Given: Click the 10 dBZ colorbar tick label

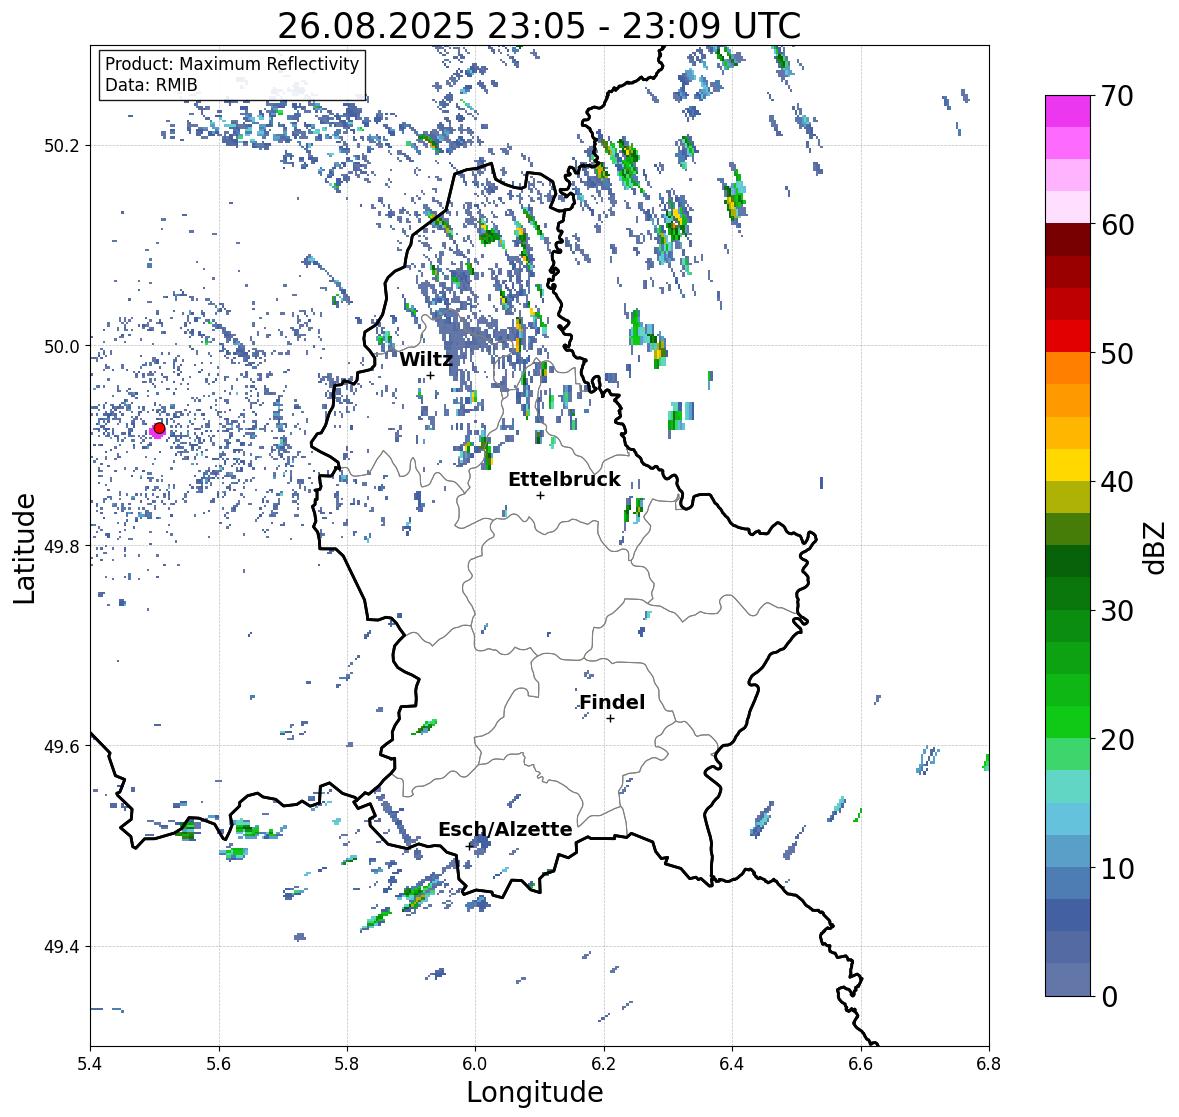Looking at the screenshot, I should [1117, 868].
